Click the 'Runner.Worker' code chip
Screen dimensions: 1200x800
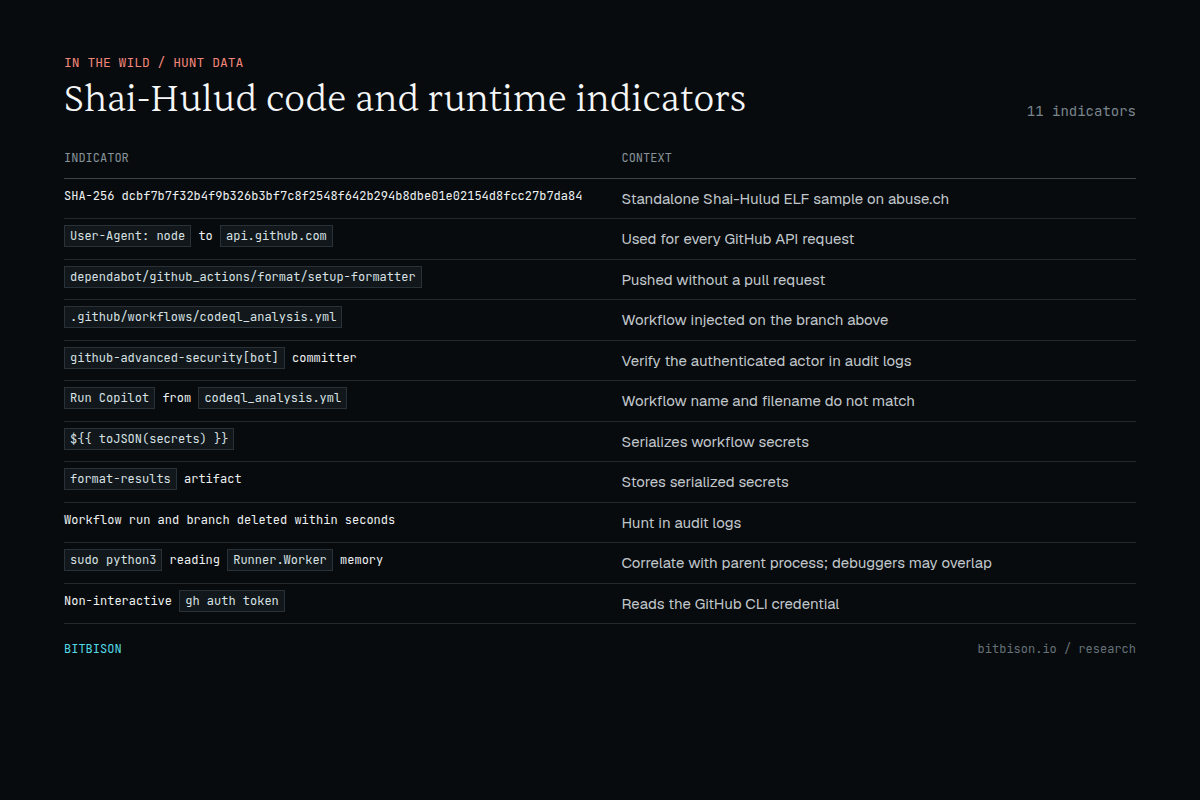280,560
